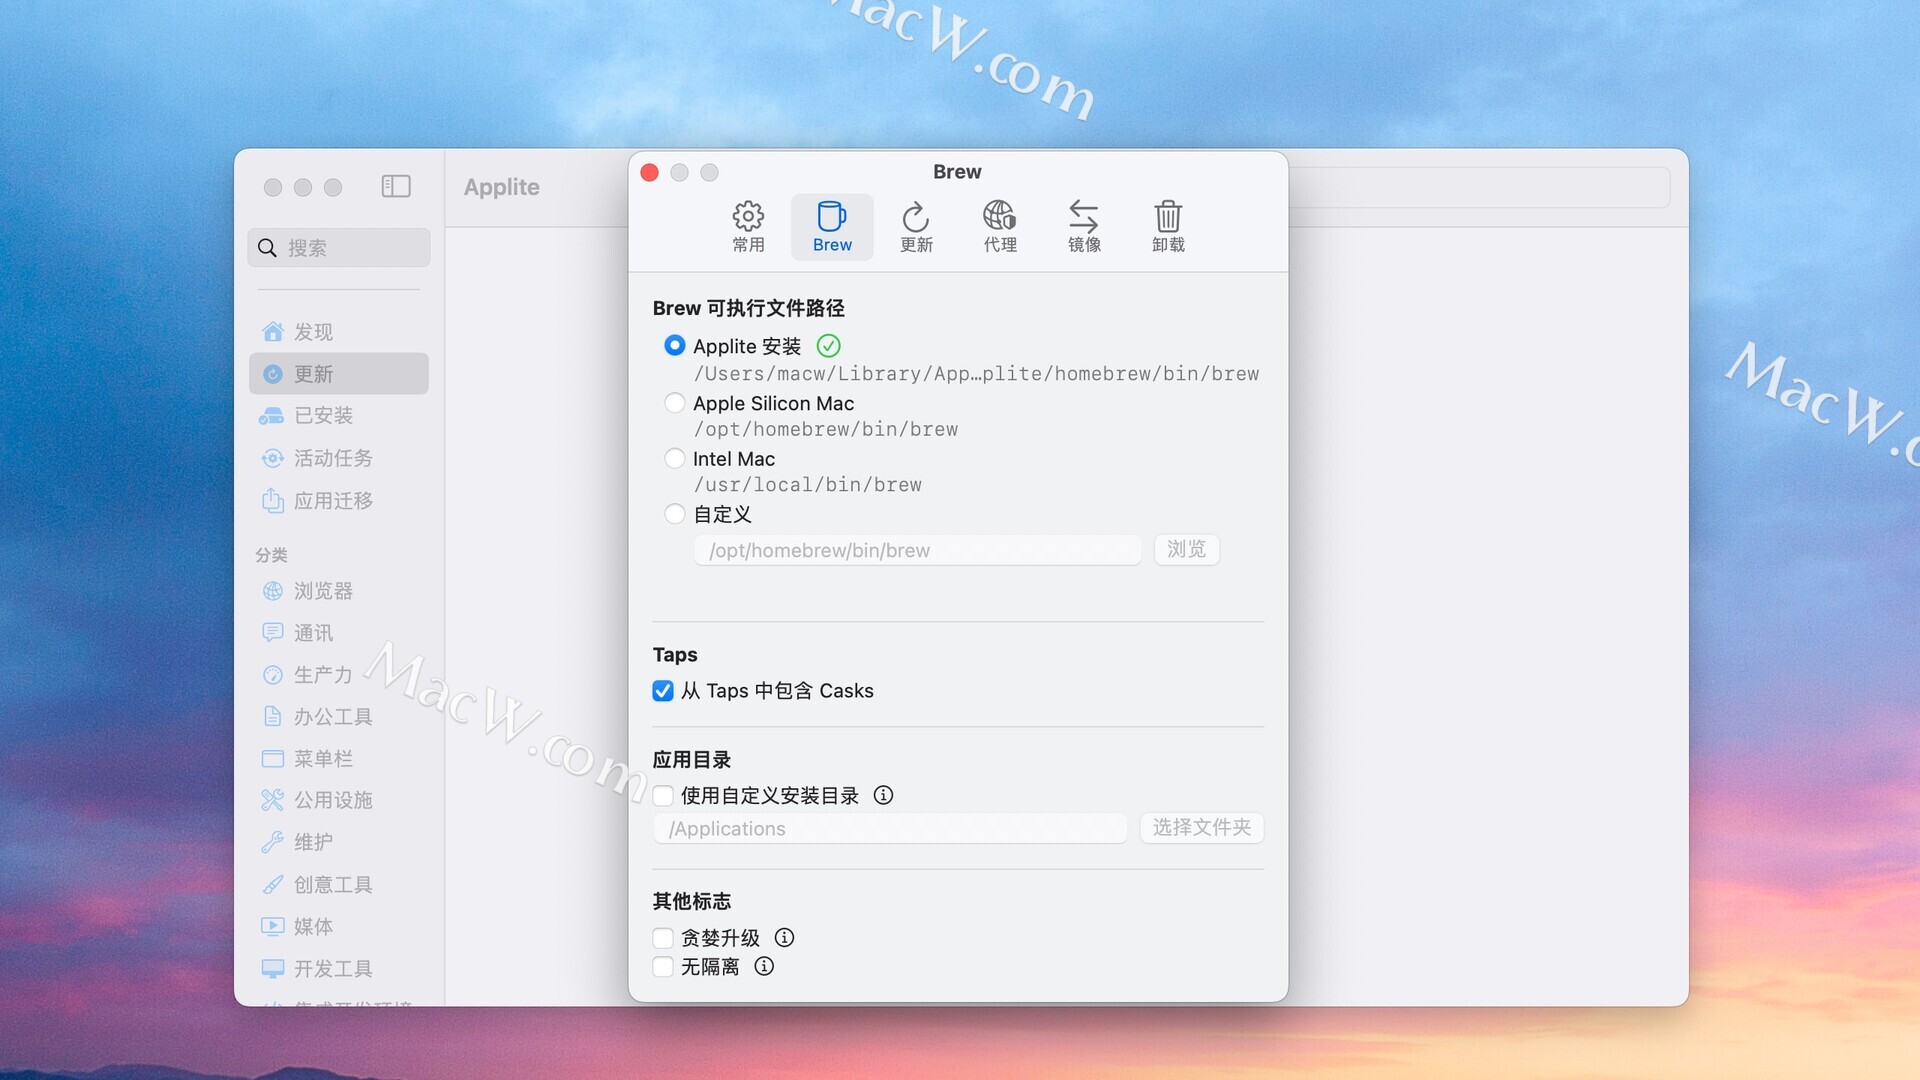Enable 使用自定义安装目录 checkbox
This screenshot has width=1920, height=1080.
(663, 796)
